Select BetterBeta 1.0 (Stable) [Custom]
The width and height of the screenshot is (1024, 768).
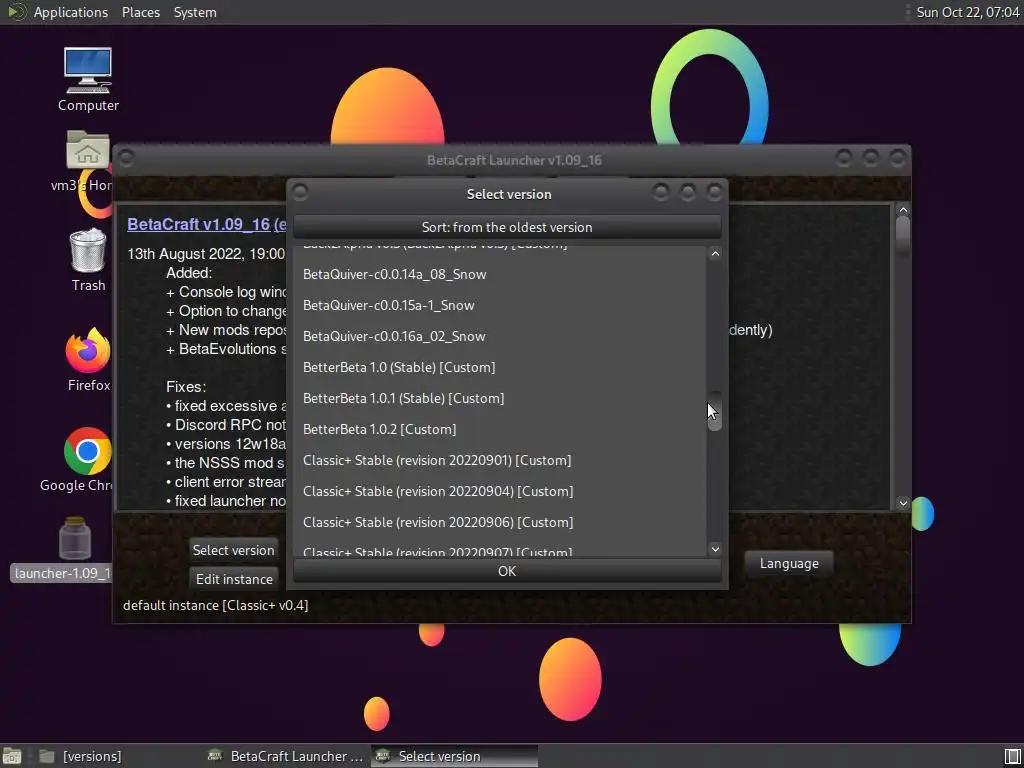point(500,367)
